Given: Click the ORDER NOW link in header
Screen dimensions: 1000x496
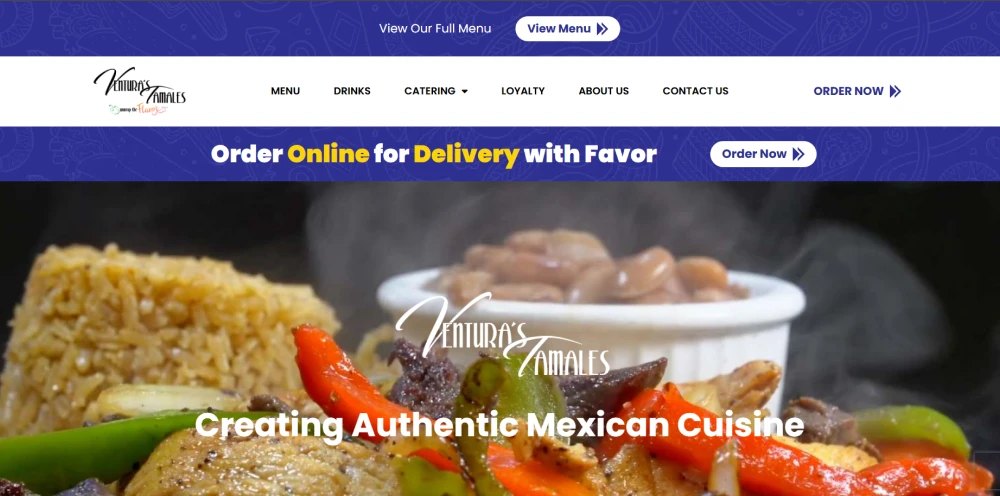Looking at the screenshot, I should [857, 91].
